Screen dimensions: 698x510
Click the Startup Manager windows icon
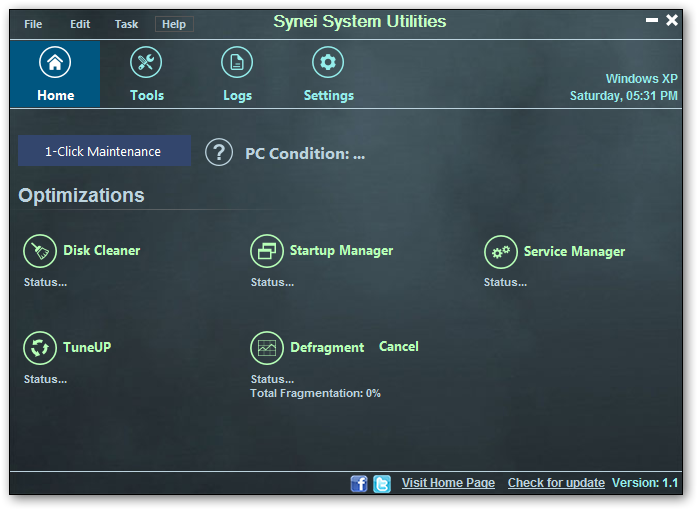click(267, 251)
